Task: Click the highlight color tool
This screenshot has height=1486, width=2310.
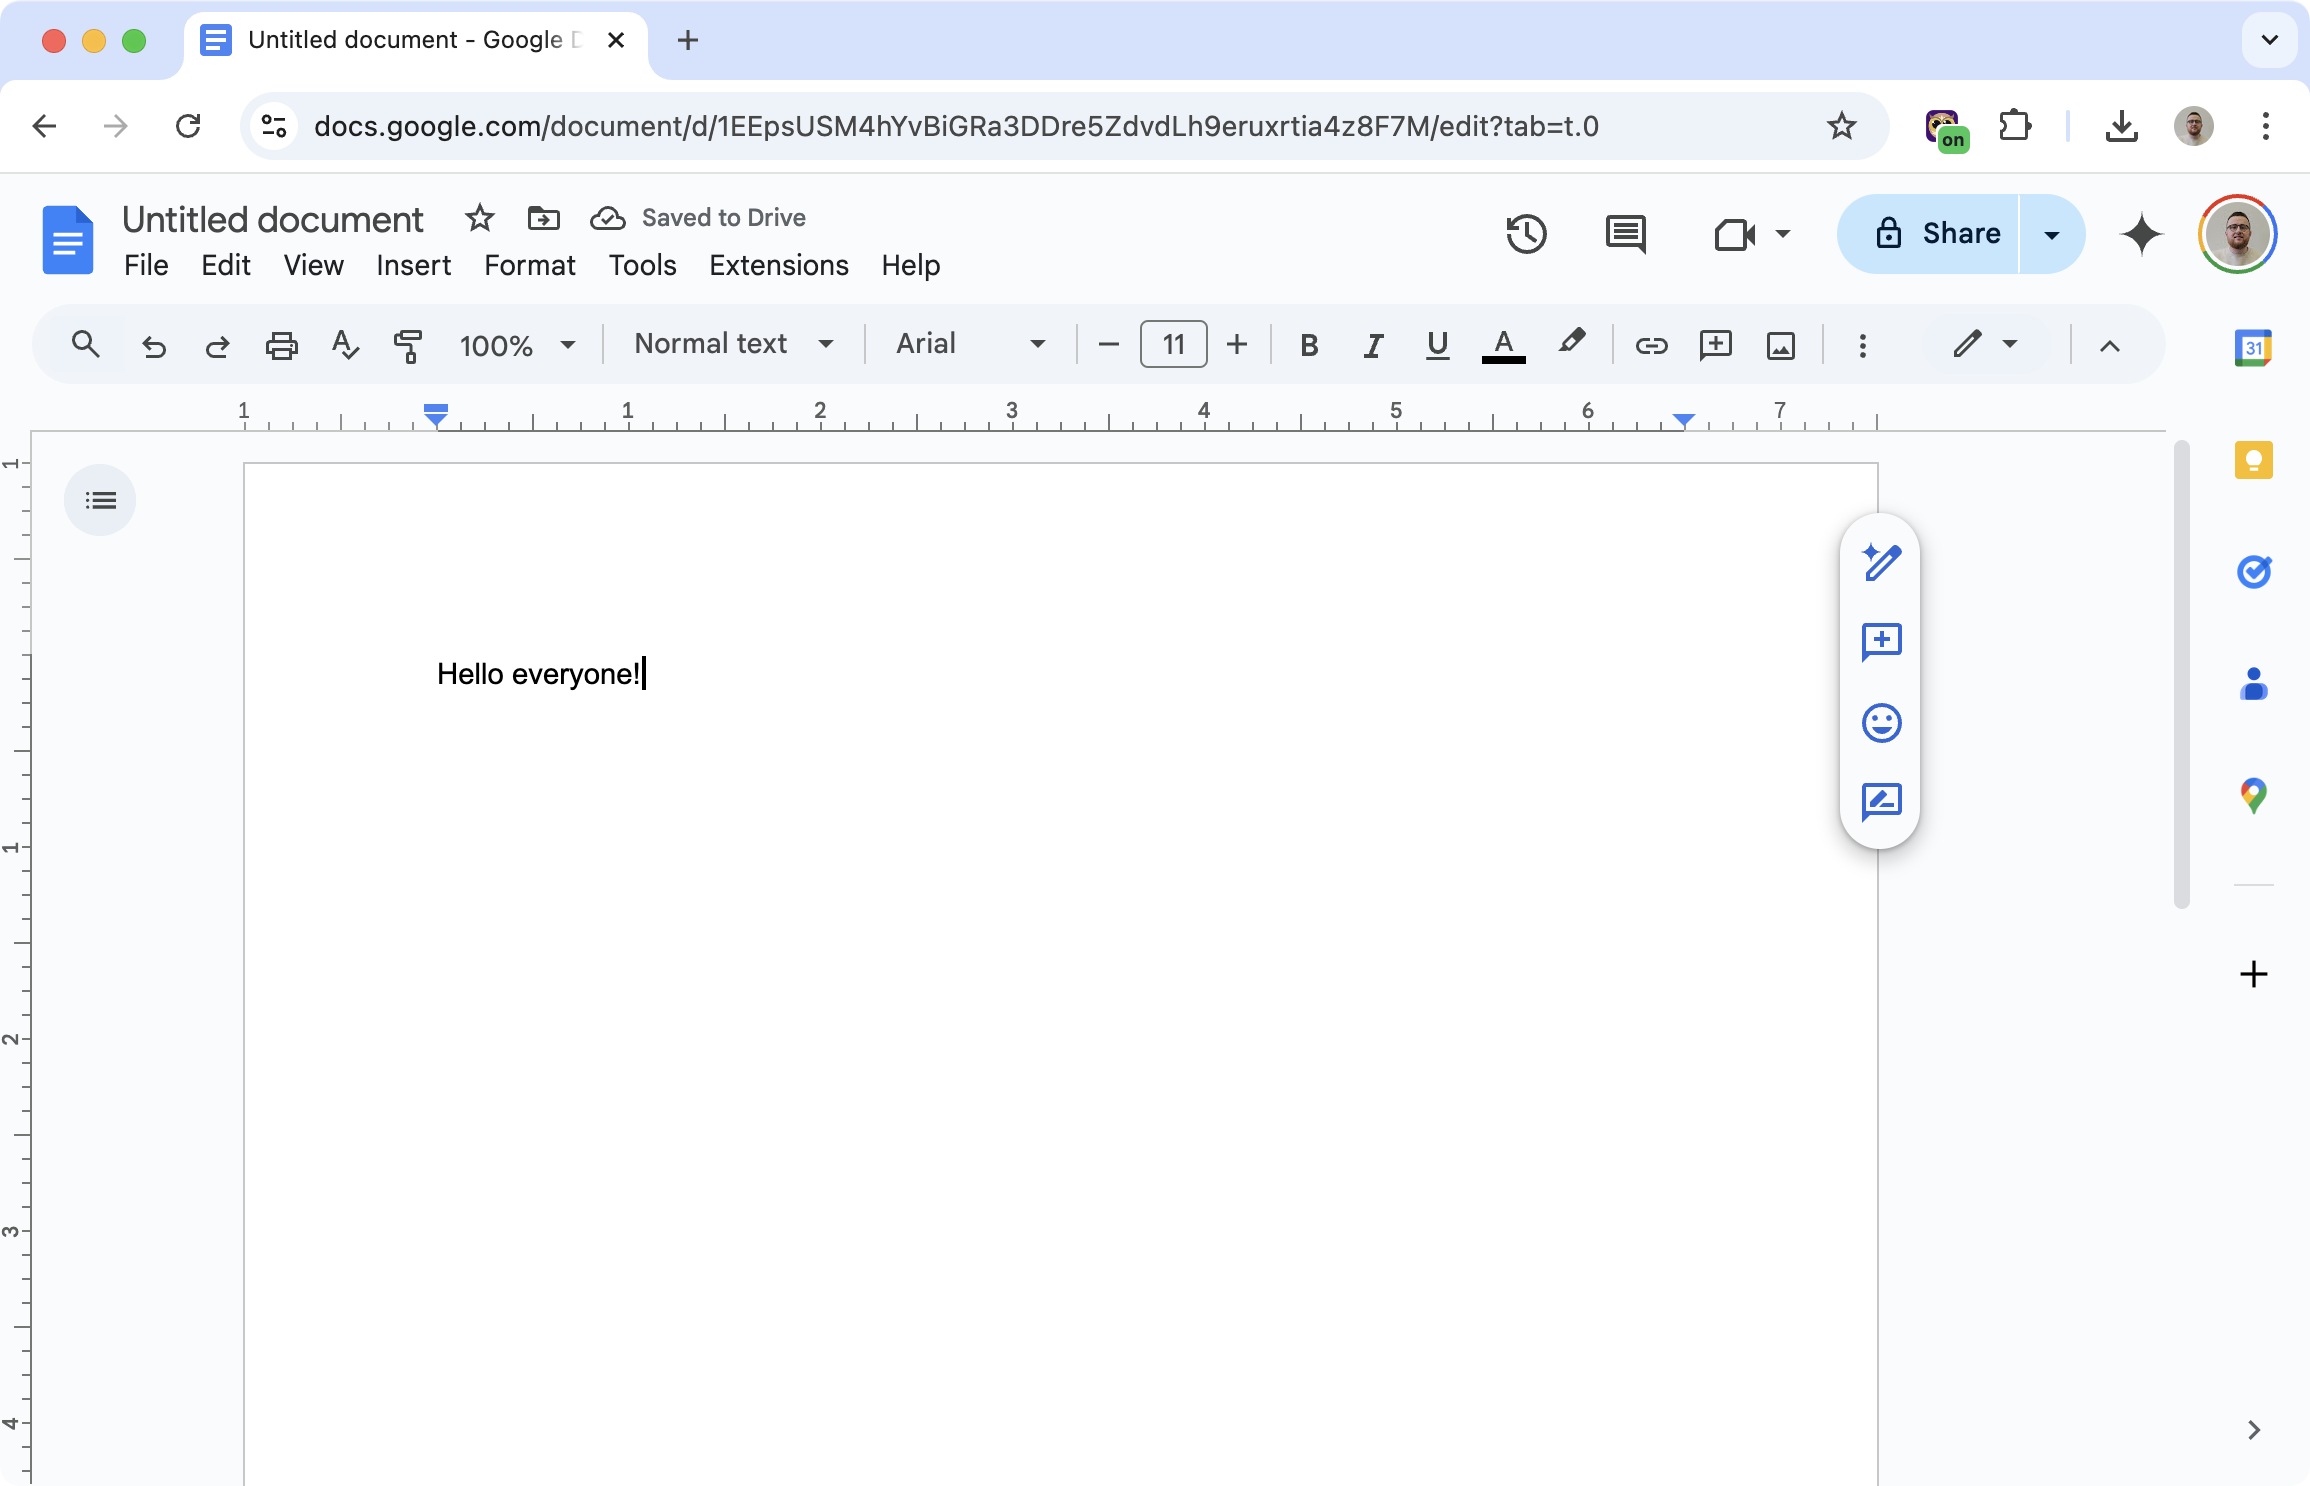Action: click(x=1571, y=345)
